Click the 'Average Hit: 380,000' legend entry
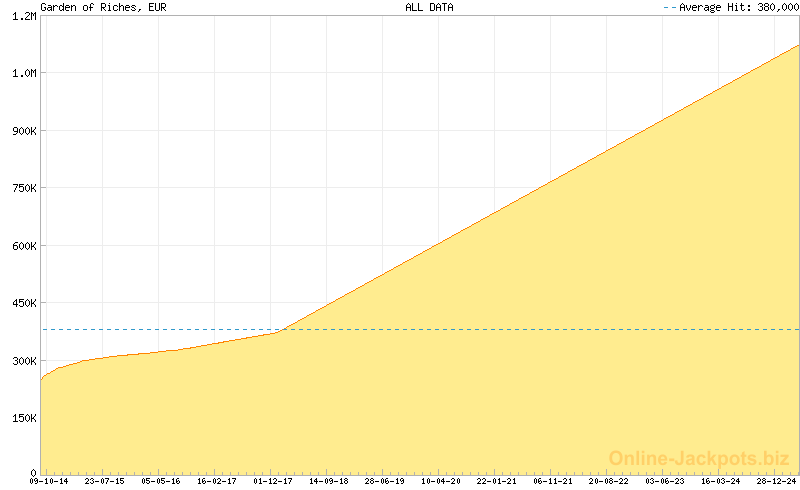This screenshot has height=490, width=800. point(739,7)
